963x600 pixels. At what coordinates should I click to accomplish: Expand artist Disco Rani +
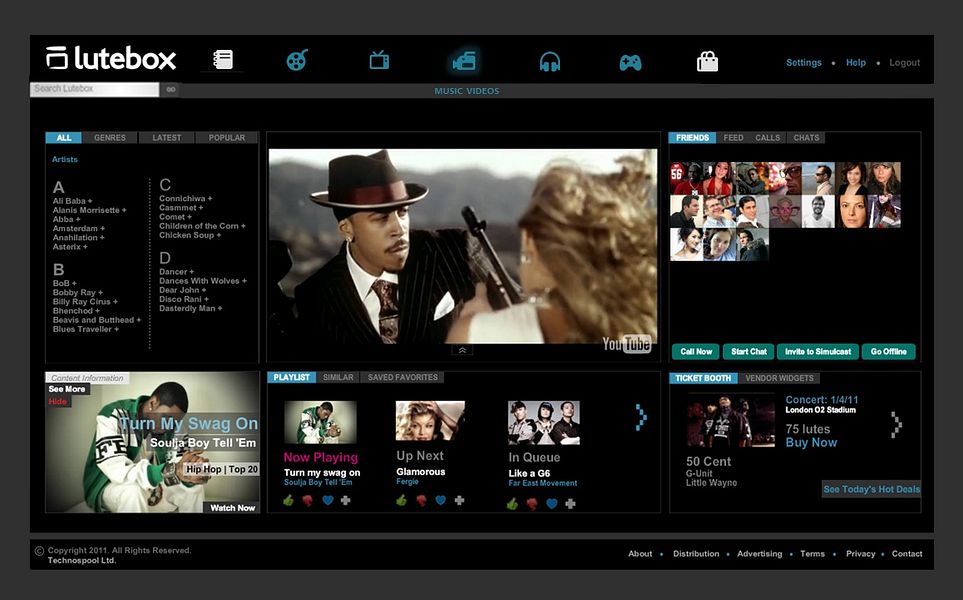[x=183, y=299]
